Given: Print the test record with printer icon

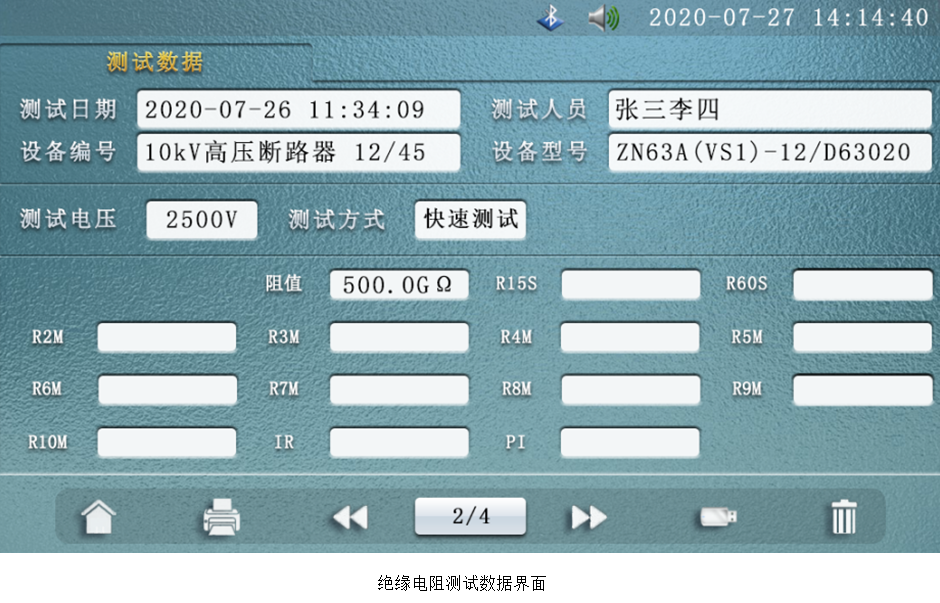Looking at the screenshot, I should pos(222,517).
